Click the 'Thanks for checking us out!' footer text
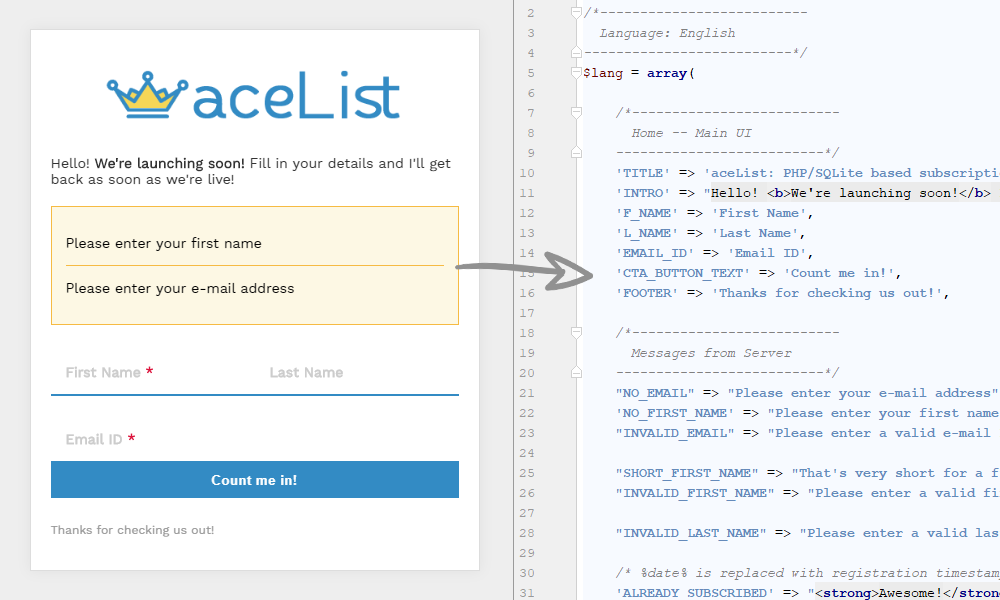The image size is (1000, 600). [133, 530]
